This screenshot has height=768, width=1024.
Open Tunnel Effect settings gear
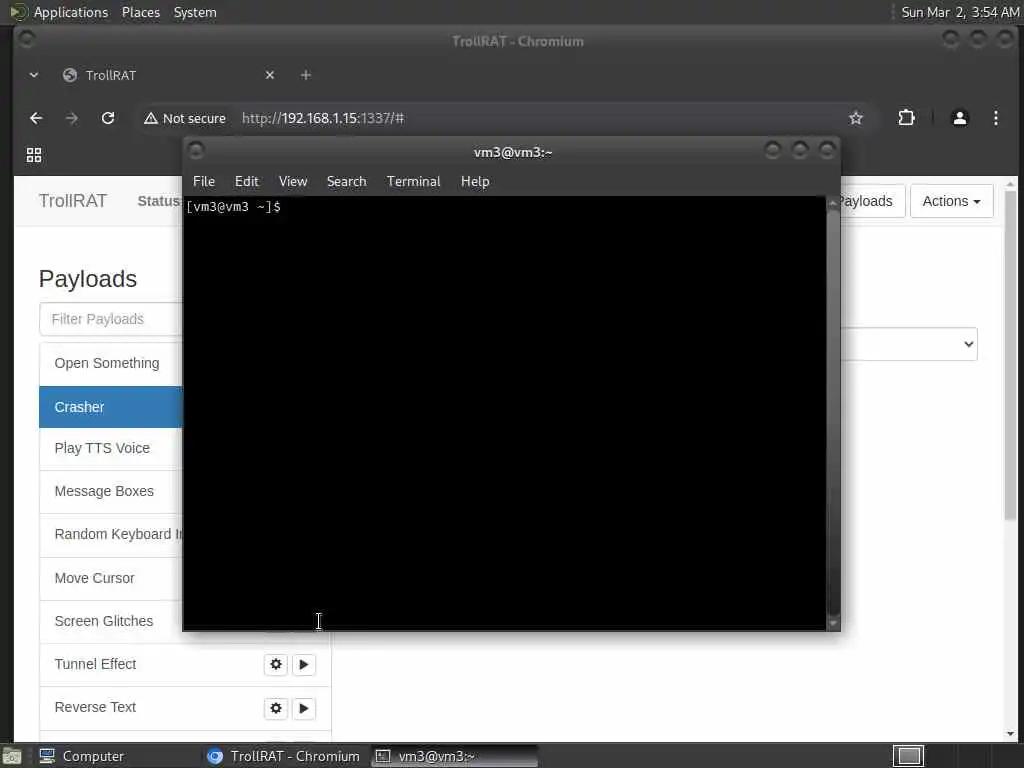coord(276,664)
